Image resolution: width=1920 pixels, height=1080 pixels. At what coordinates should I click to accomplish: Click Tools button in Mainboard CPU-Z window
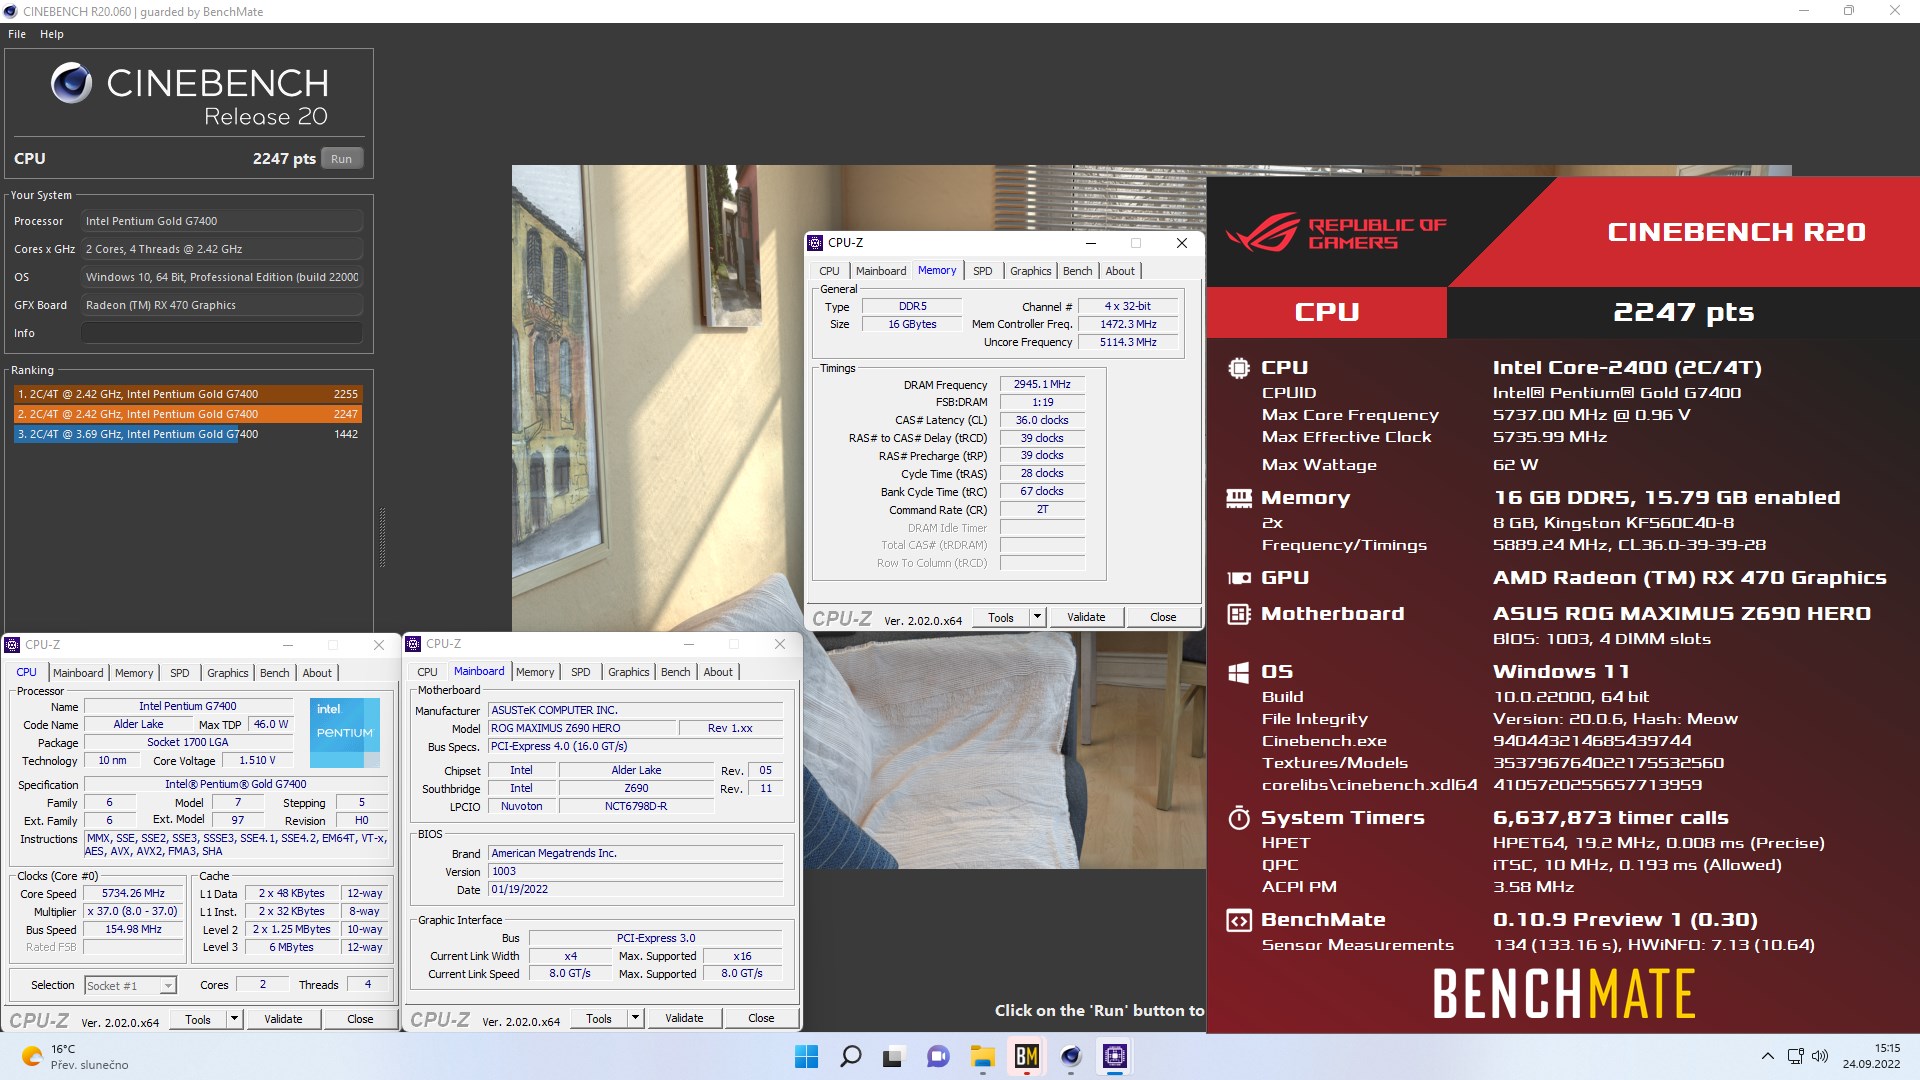pyautogui.click(x=599, y=1018)
